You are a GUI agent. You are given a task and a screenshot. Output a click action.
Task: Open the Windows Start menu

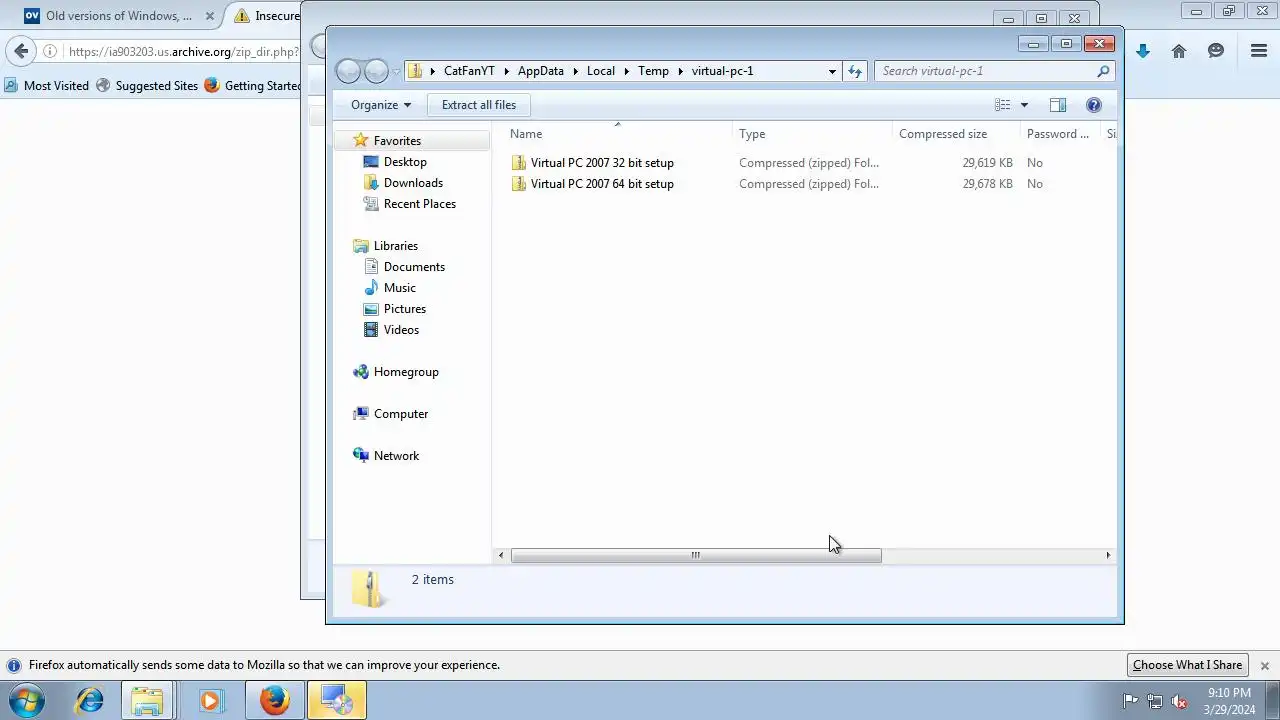click(27, 701)
